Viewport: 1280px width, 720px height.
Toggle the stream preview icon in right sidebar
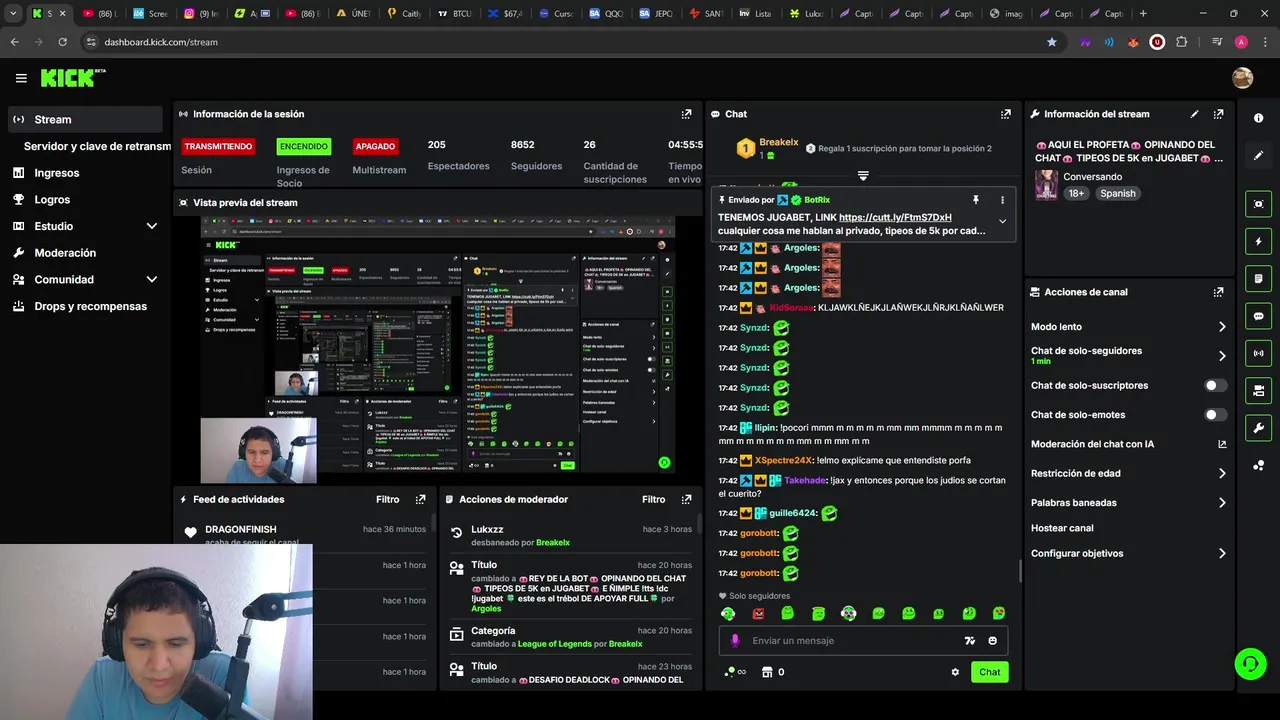1258,204
